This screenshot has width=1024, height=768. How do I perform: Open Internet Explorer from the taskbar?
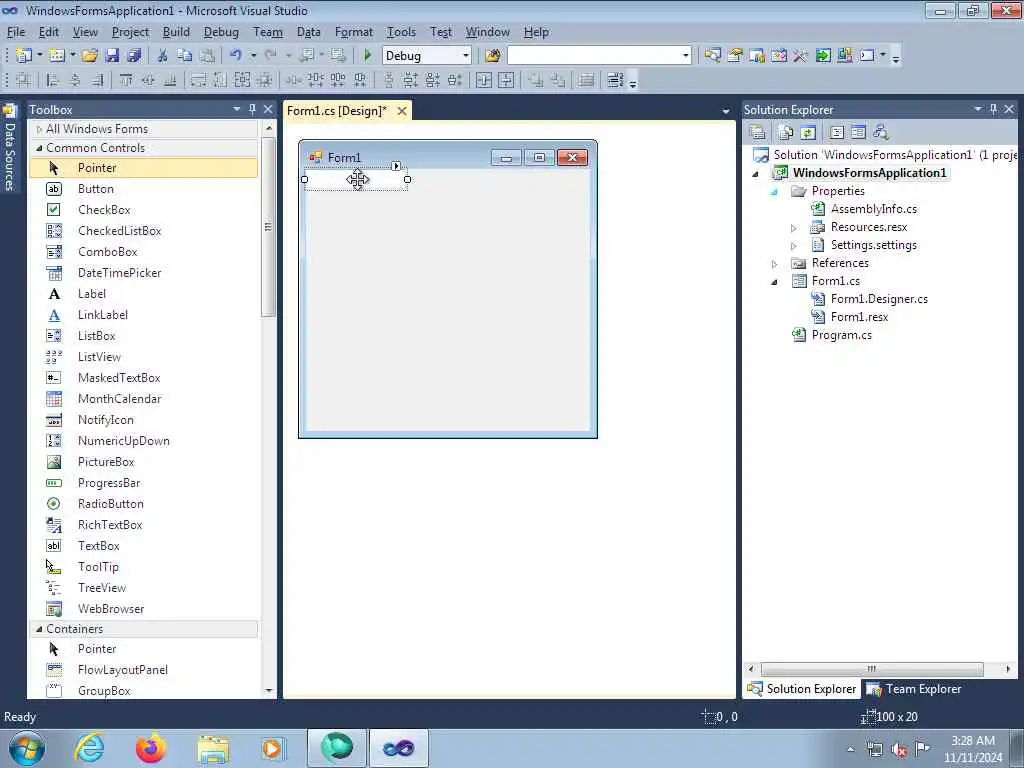(89, 748)
